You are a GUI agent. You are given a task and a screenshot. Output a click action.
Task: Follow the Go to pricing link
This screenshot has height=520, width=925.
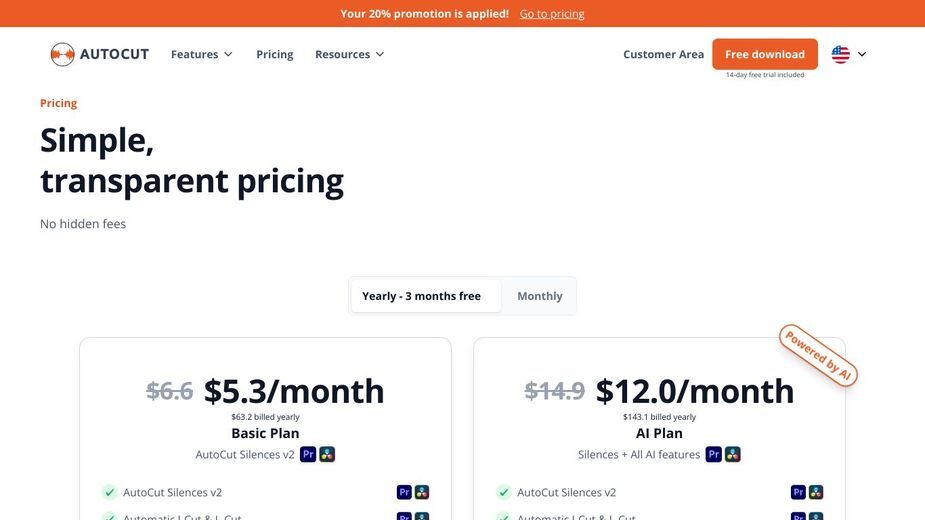pos(552,14)
